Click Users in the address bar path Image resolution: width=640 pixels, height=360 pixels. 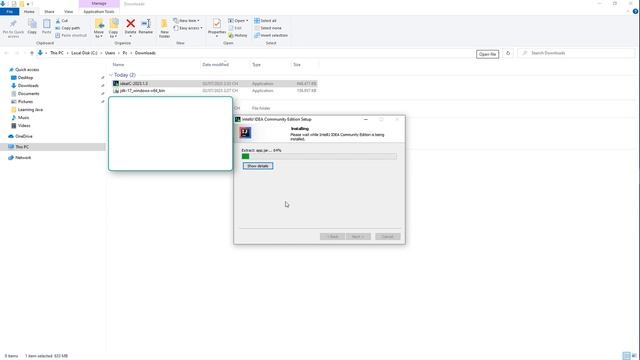click(110, 53)
